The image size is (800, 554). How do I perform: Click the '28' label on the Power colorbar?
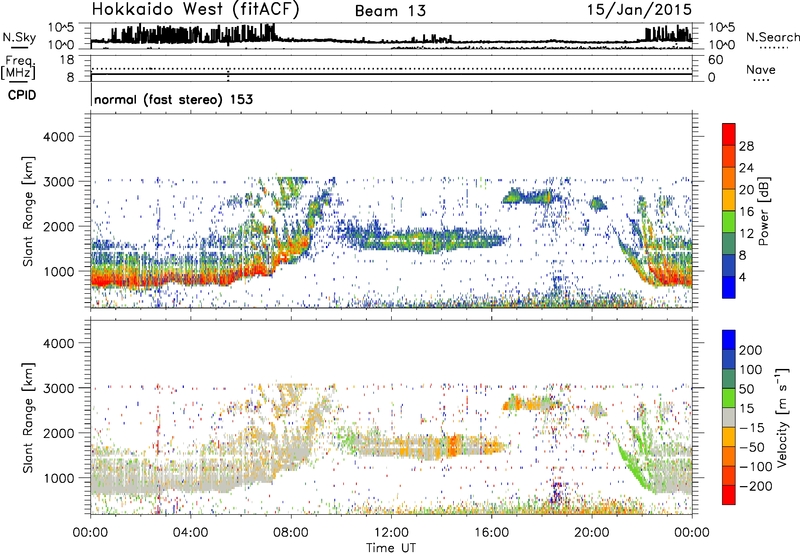[x=746, y=146]
